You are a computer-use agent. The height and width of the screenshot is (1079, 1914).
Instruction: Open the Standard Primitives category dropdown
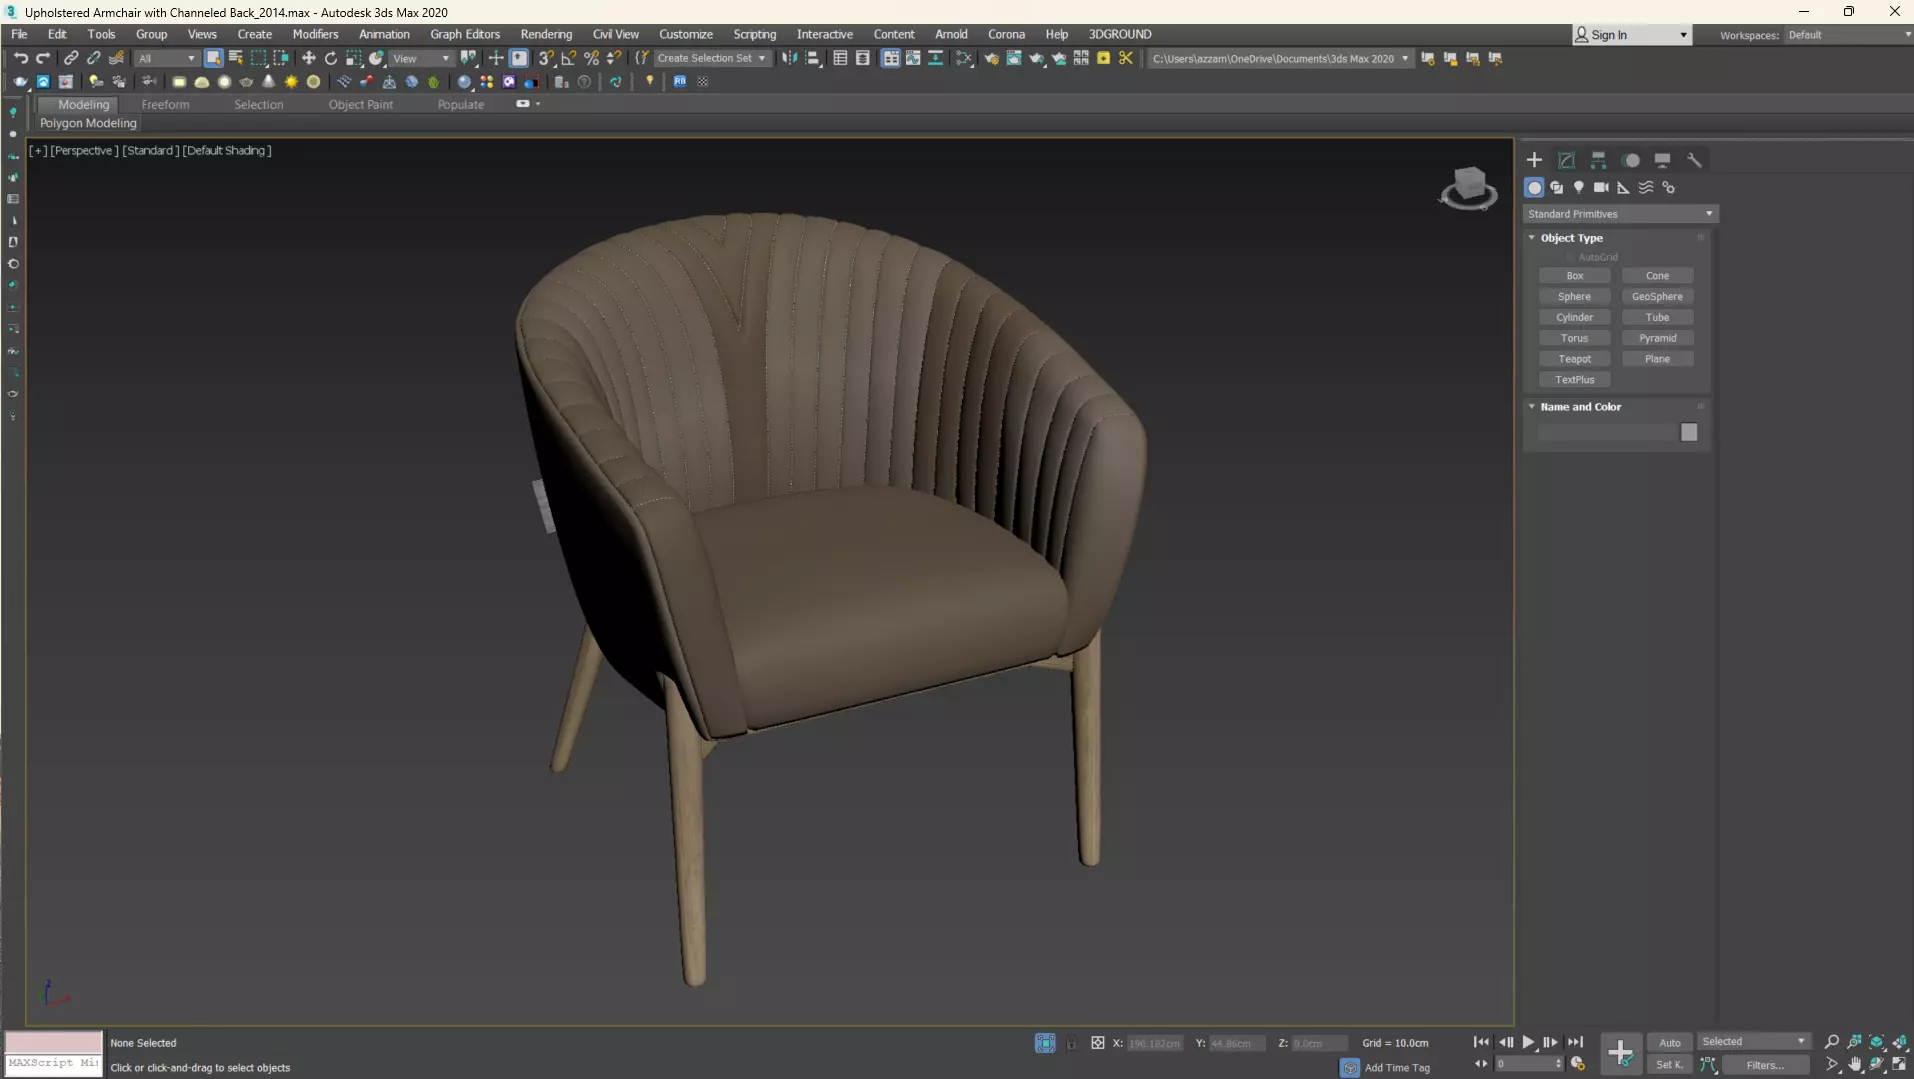(1620, 214)
